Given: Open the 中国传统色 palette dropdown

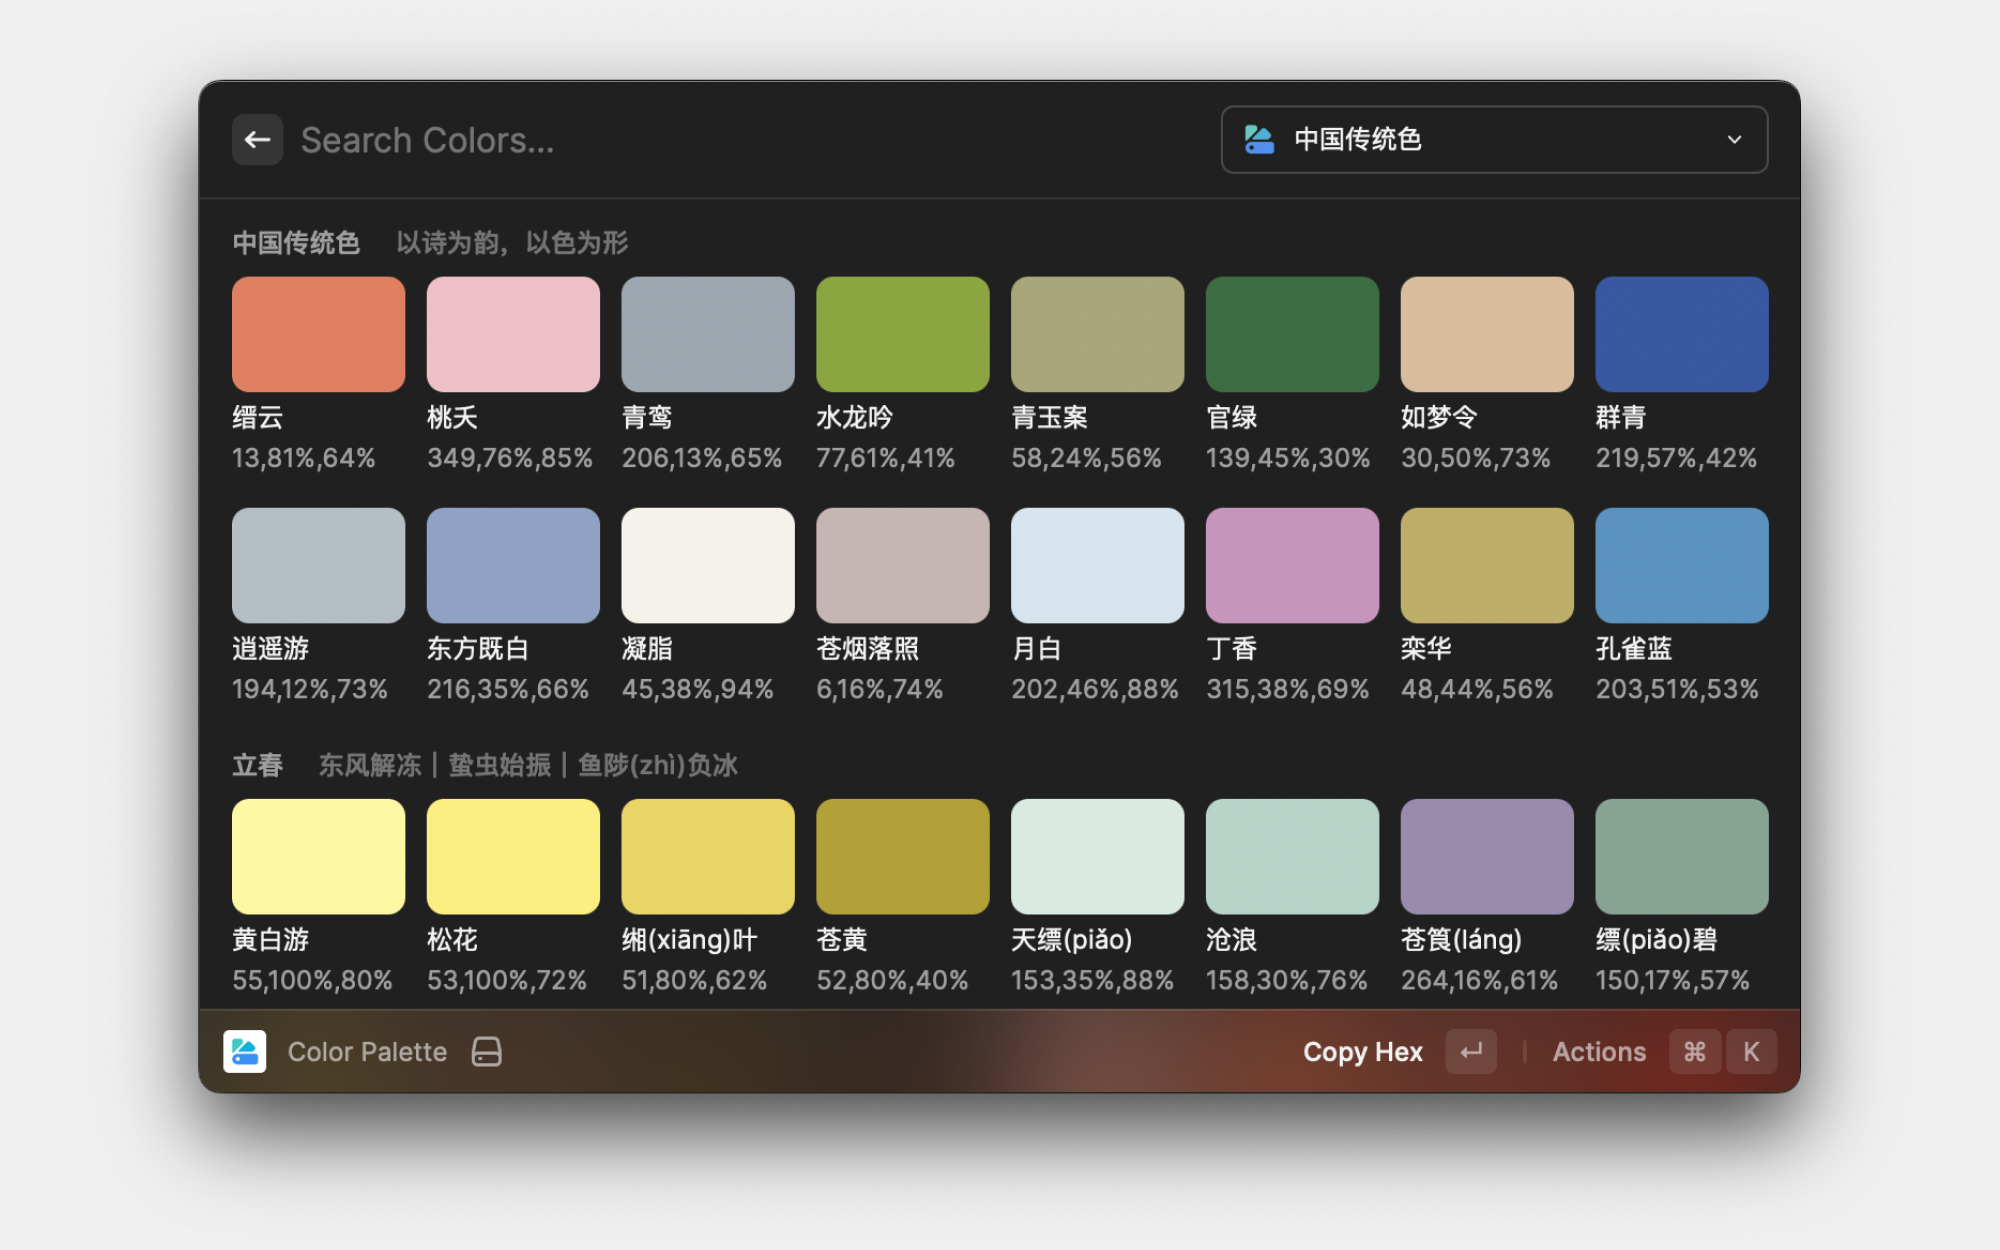Looking at the screenshot, I should point(1493,140).
